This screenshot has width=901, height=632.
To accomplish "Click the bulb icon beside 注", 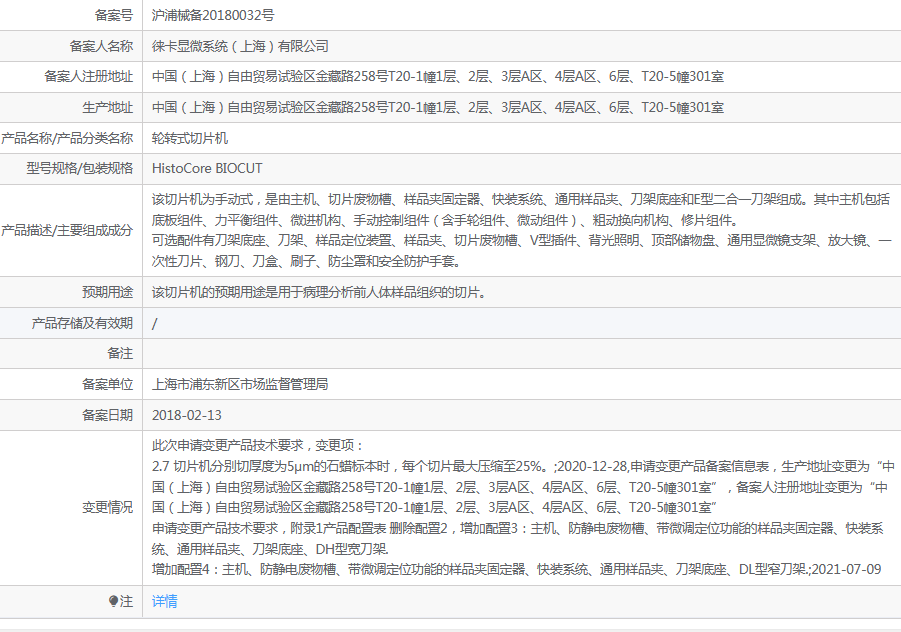I will 113,601.
